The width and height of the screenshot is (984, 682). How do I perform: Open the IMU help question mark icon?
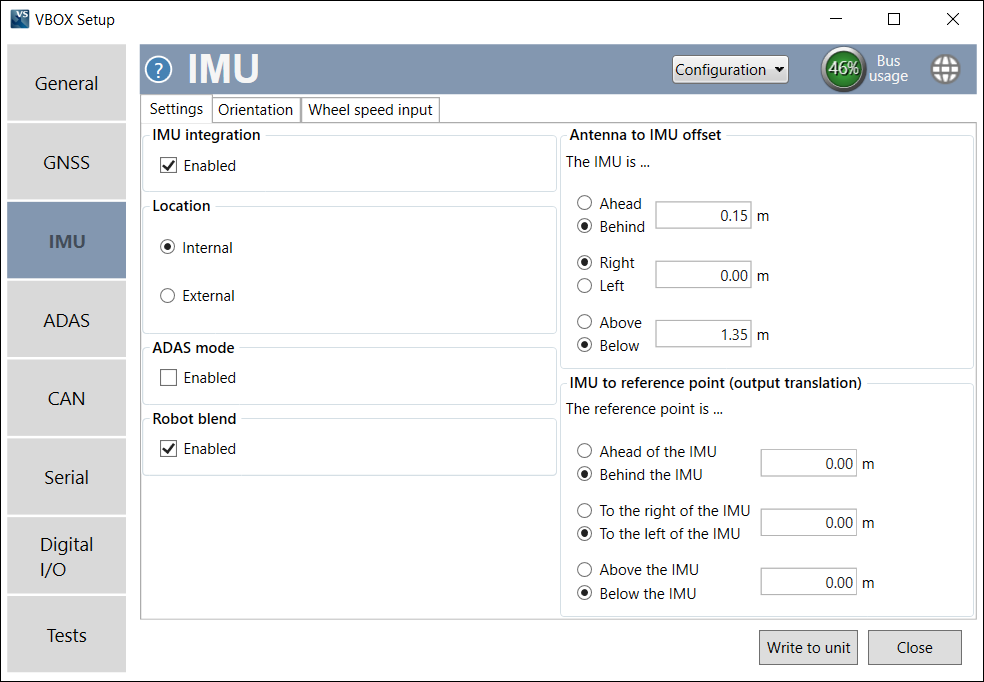click(x=158, y=69)
